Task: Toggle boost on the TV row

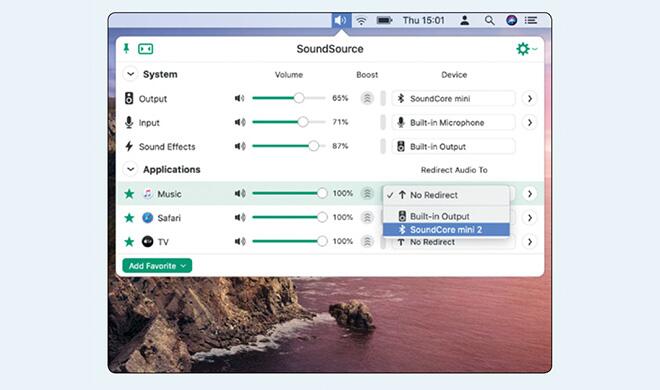Action: pyautogui.click(x=367, y=241)
